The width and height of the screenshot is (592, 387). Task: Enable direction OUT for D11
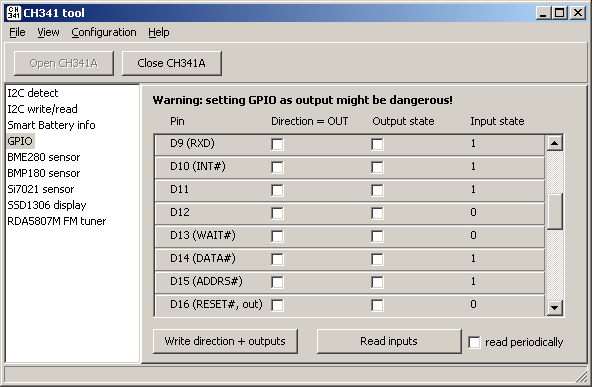tap(277, 190)
